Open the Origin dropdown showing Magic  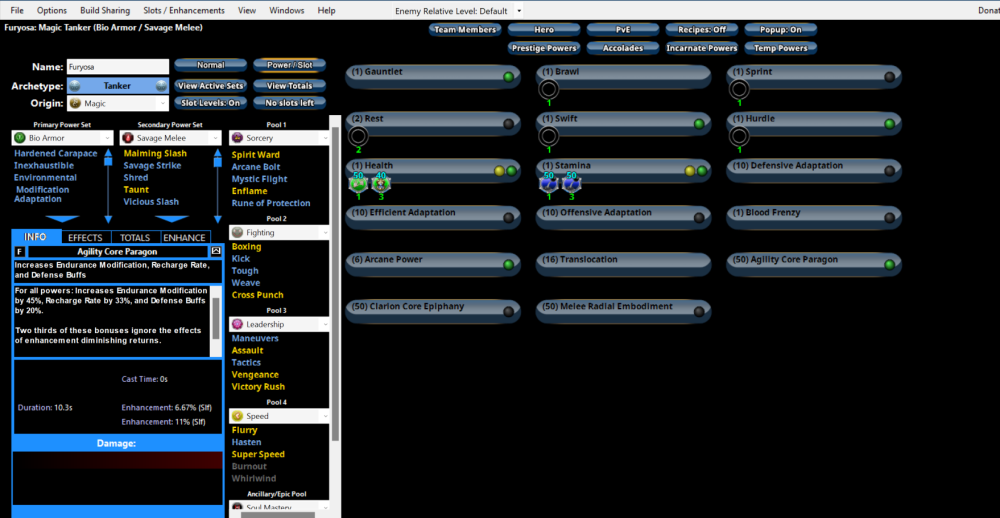[x=117, y=103]
